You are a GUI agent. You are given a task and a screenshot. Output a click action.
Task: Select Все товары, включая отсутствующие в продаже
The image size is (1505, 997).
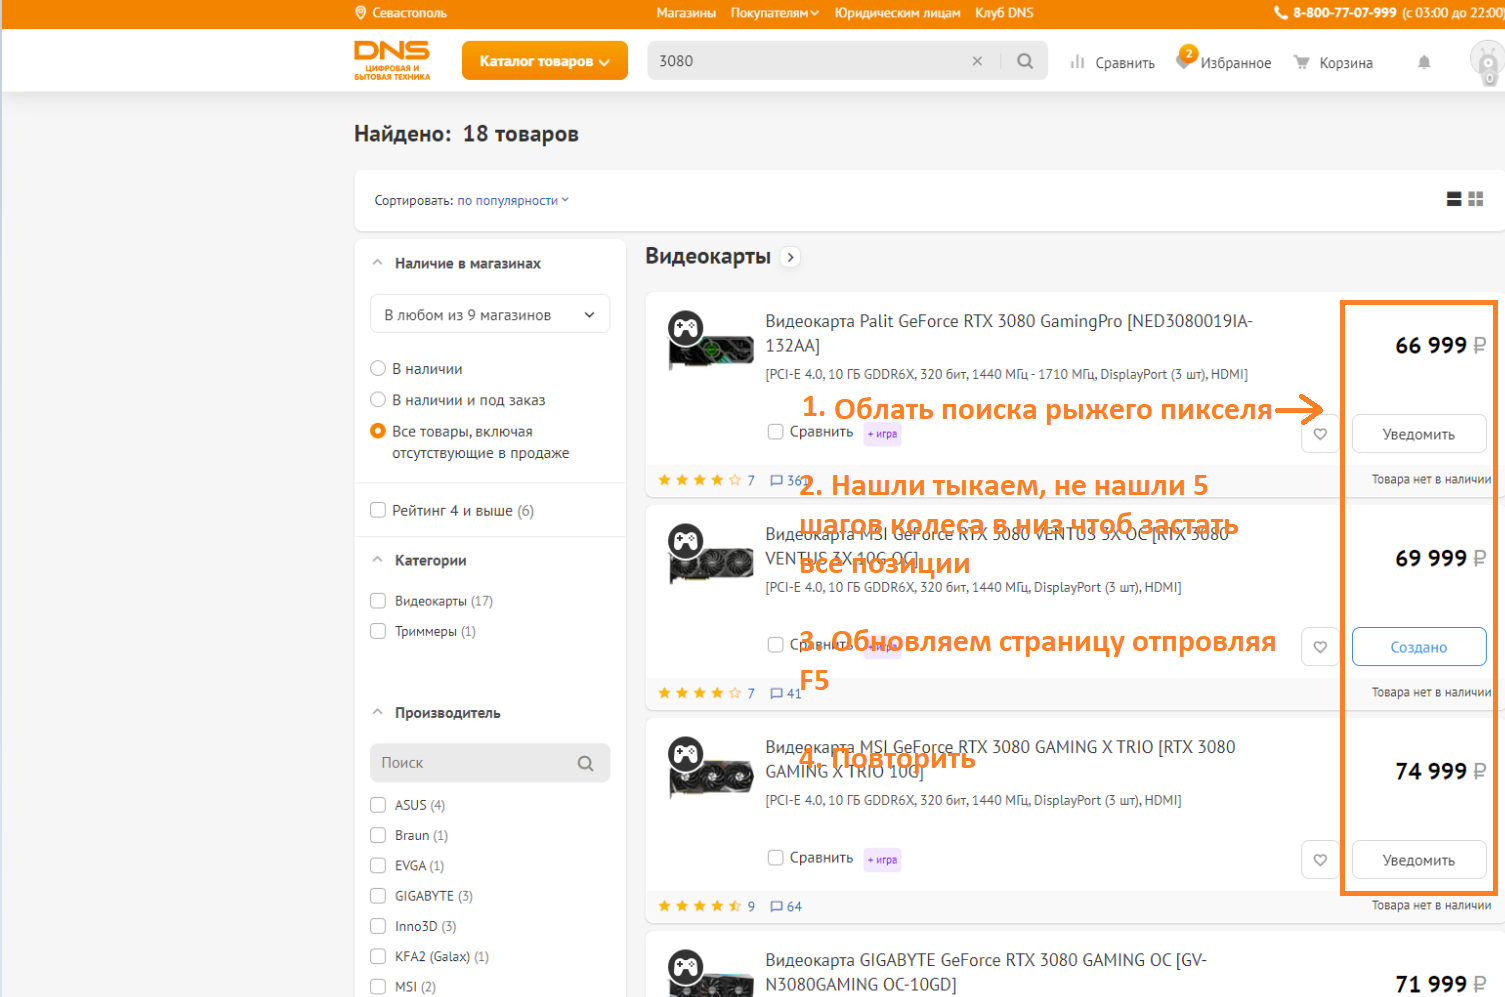click(378, 431)
